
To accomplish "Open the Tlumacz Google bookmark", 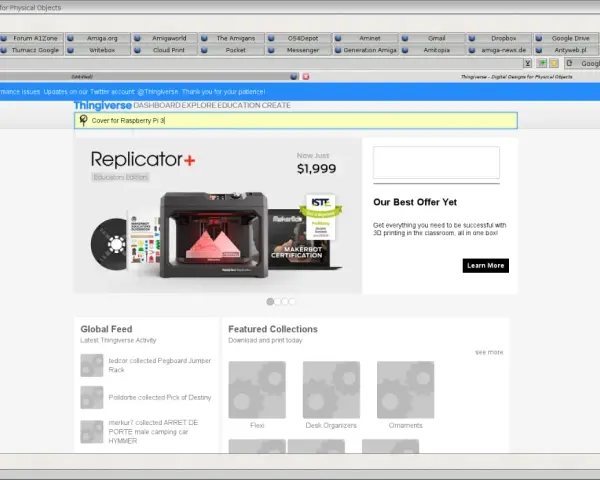I will [31, 50].
